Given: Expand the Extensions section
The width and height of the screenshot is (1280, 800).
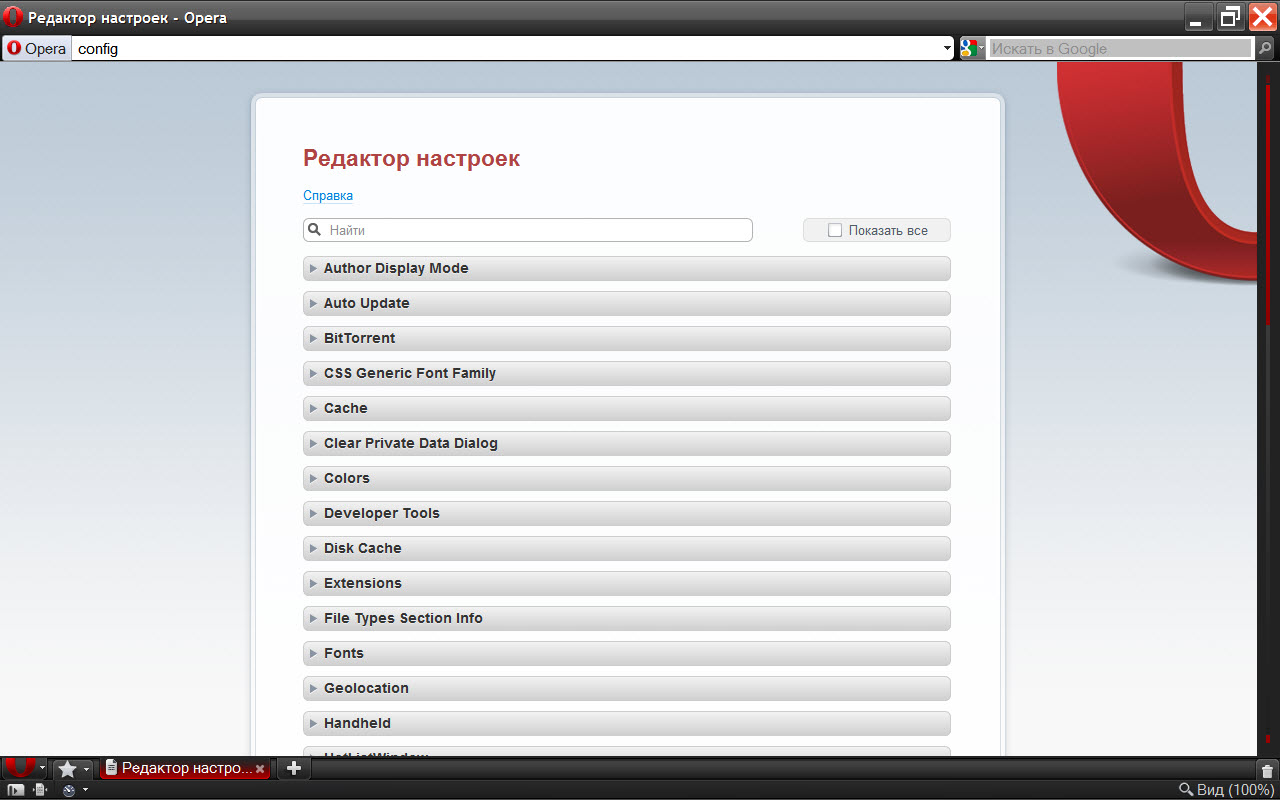Looking at the screenshot, I should 627,583.
